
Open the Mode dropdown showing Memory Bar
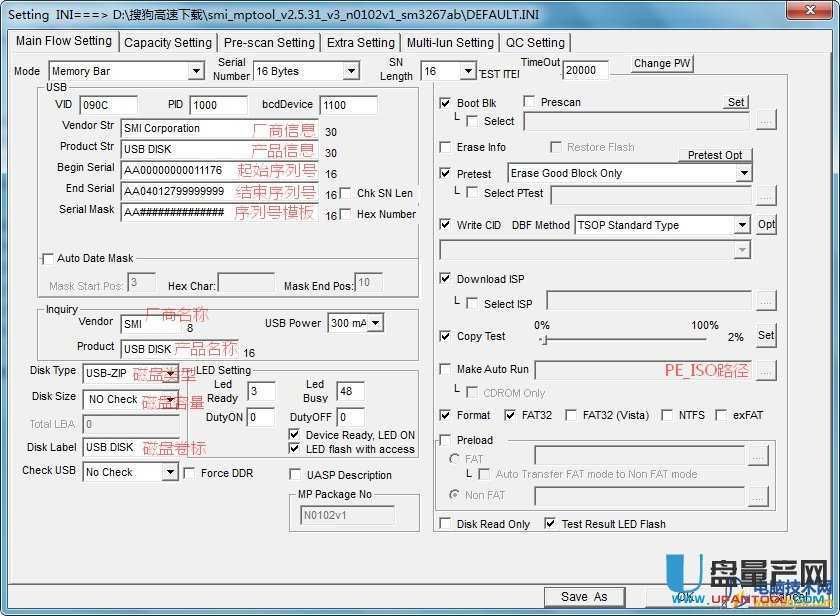(x=196, y=72)
